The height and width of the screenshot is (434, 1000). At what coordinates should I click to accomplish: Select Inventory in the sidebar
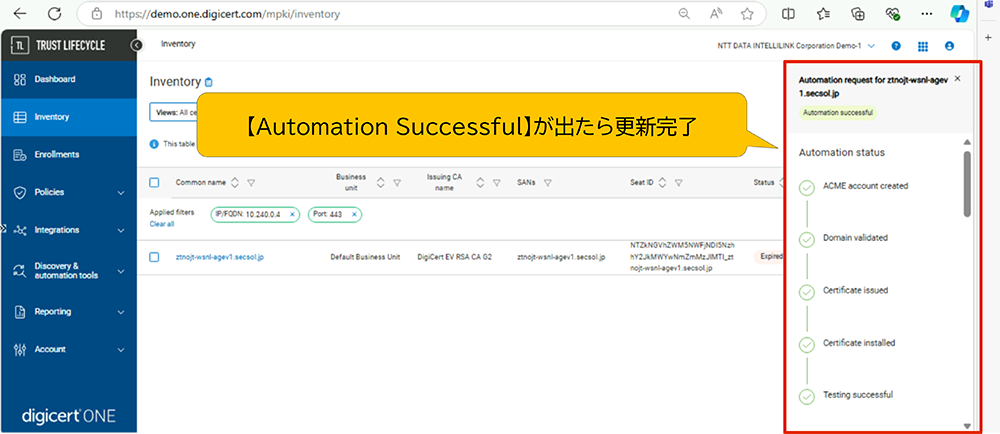coord(68,117)
